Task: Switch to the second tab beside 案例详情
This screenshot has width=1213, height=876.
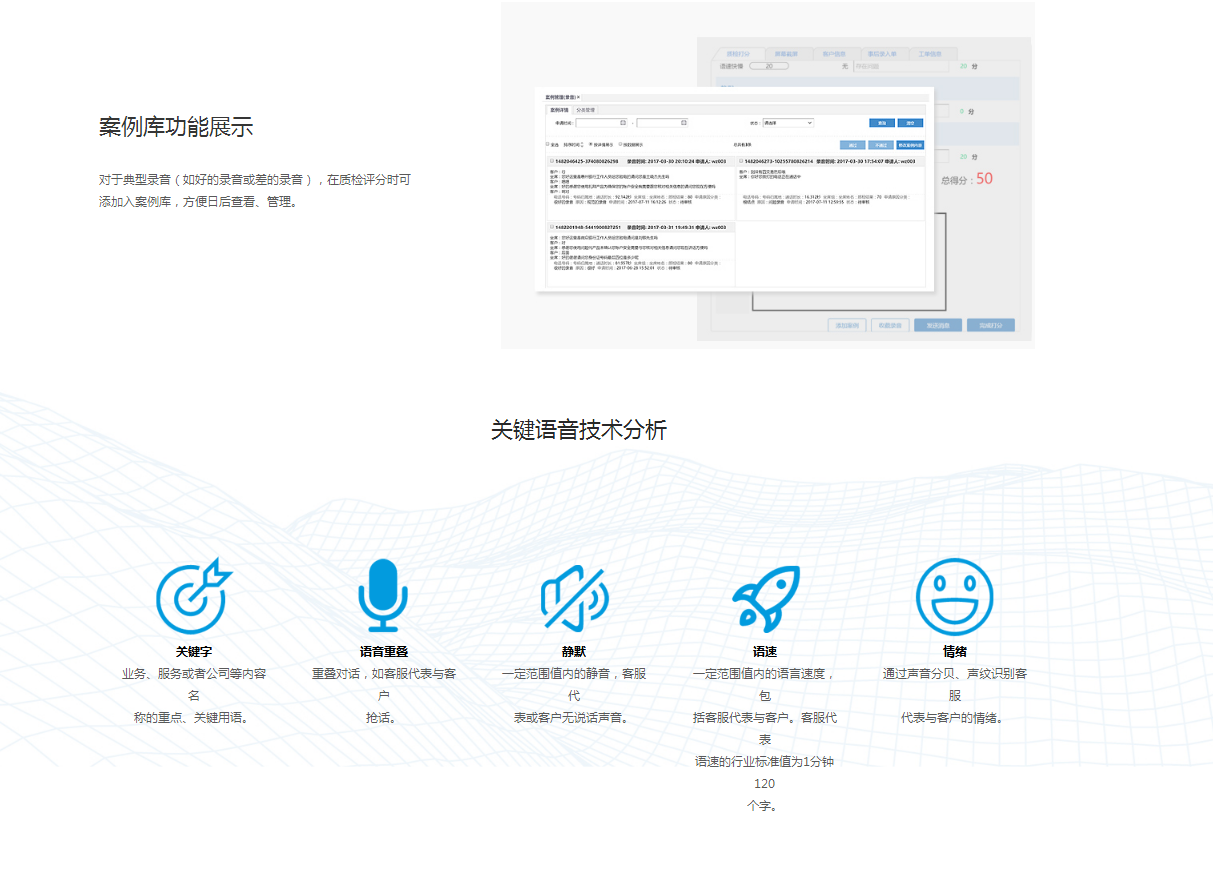Action: 586,109
